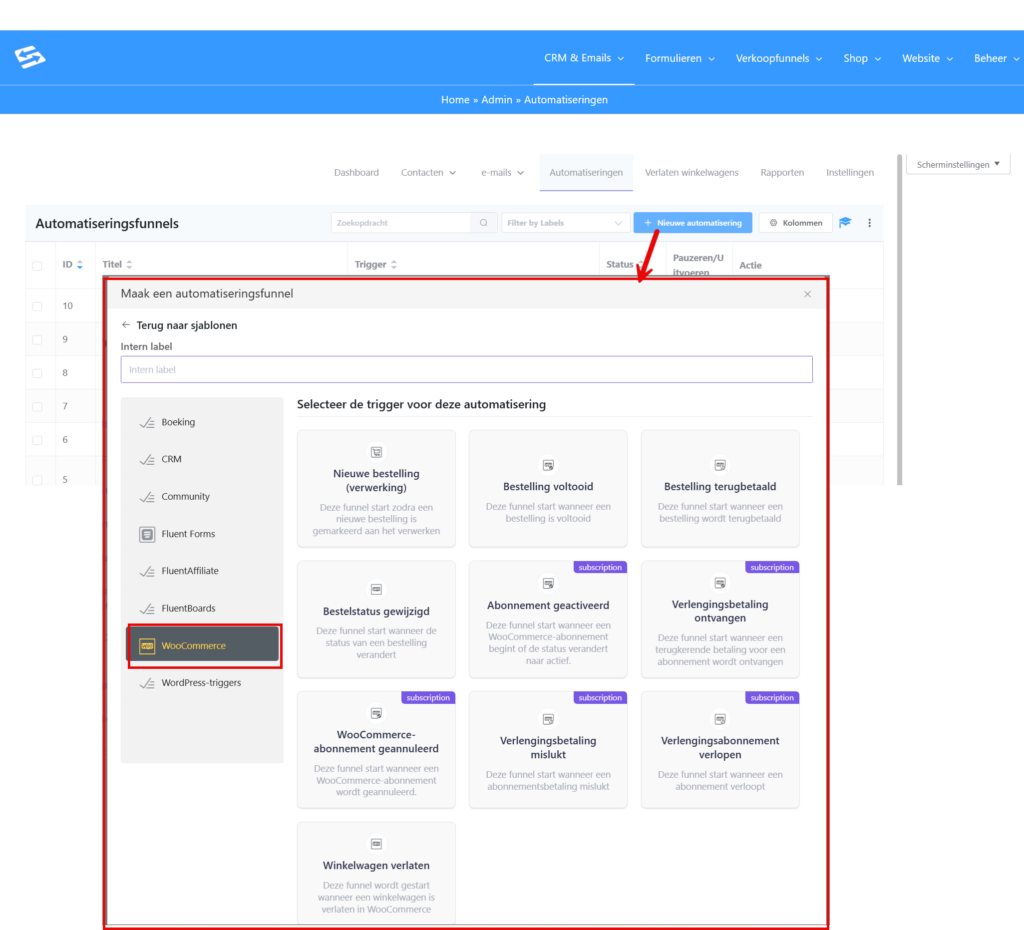Toggle the select-all checkbox in table header

[37, 265]
